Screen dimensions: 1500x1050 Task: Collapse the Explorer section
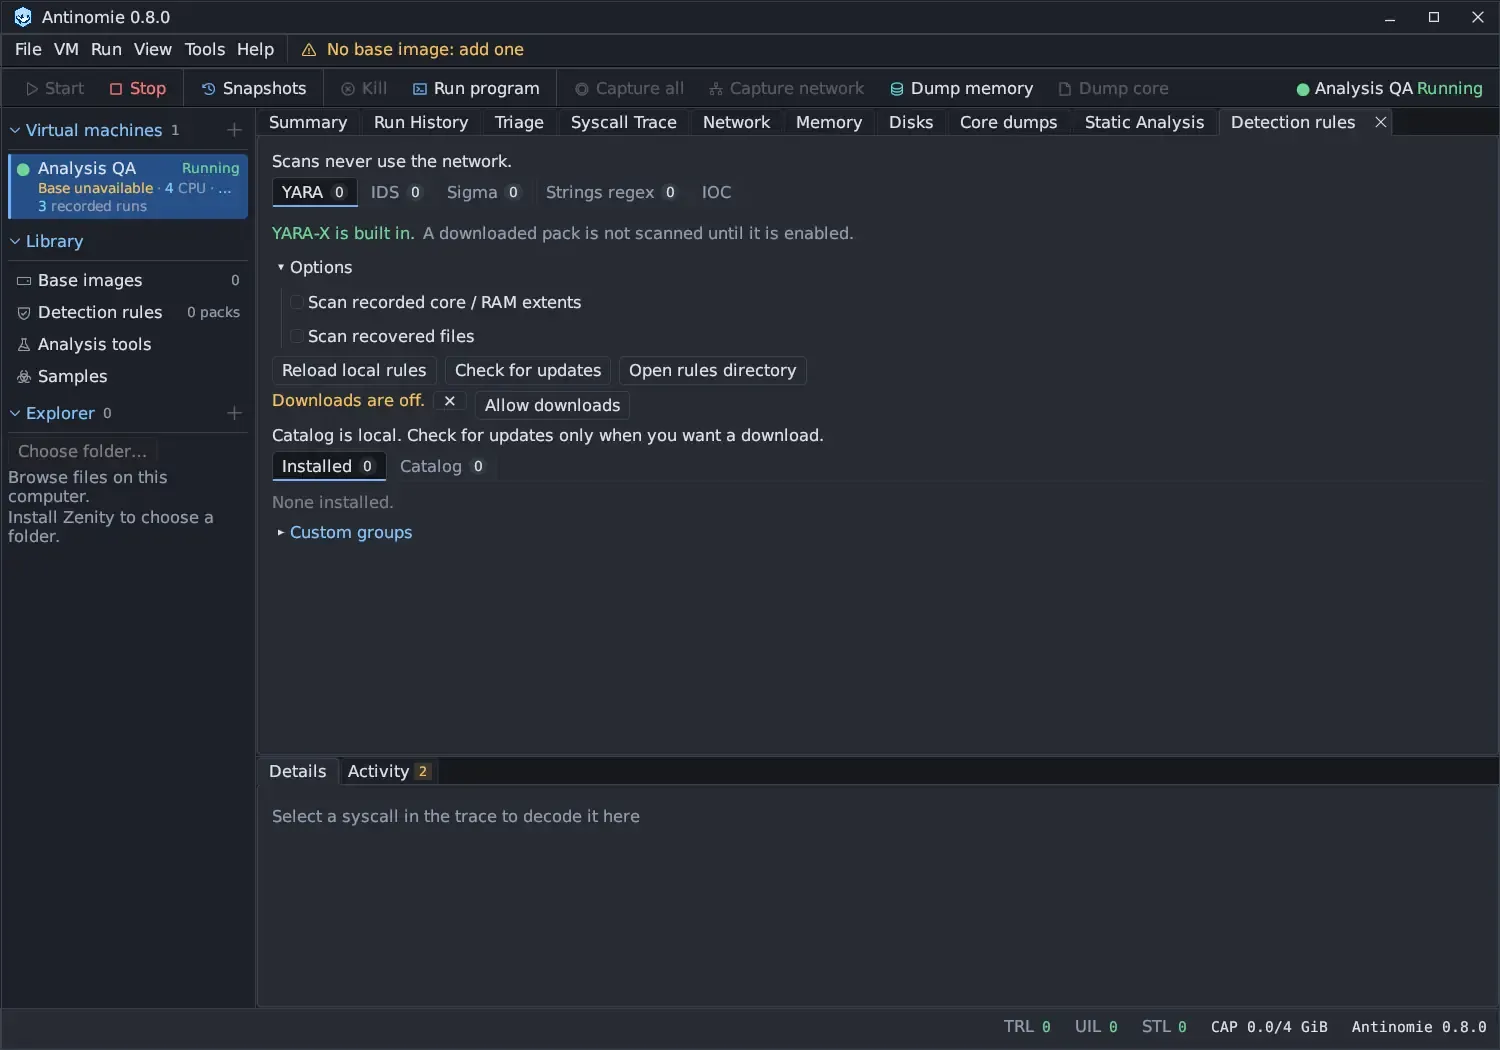[15, 413]
